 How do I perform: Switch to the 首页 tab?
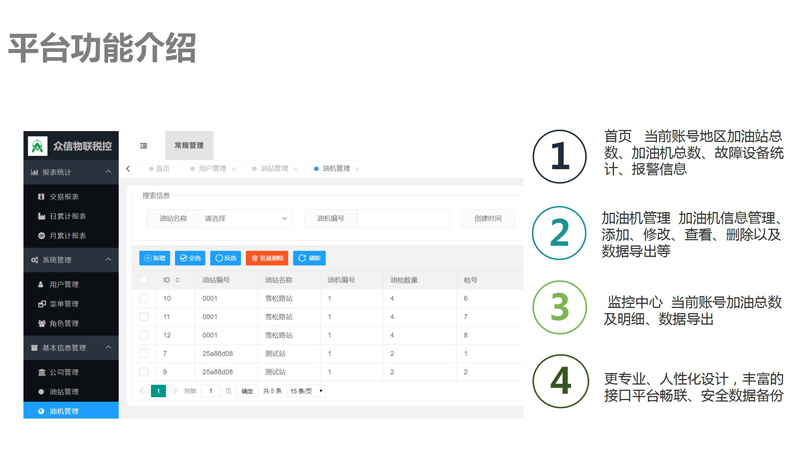[x=162, y=169]
